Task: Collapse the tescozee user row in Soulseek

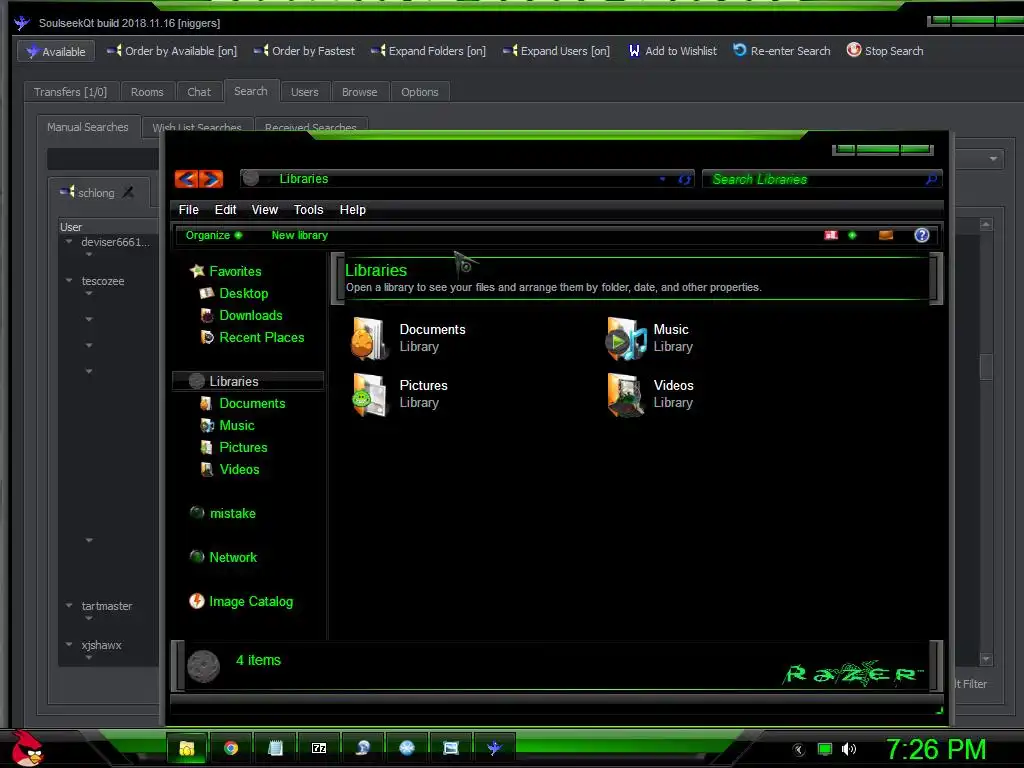Action: pyautogui.click(x=69, y=281)
